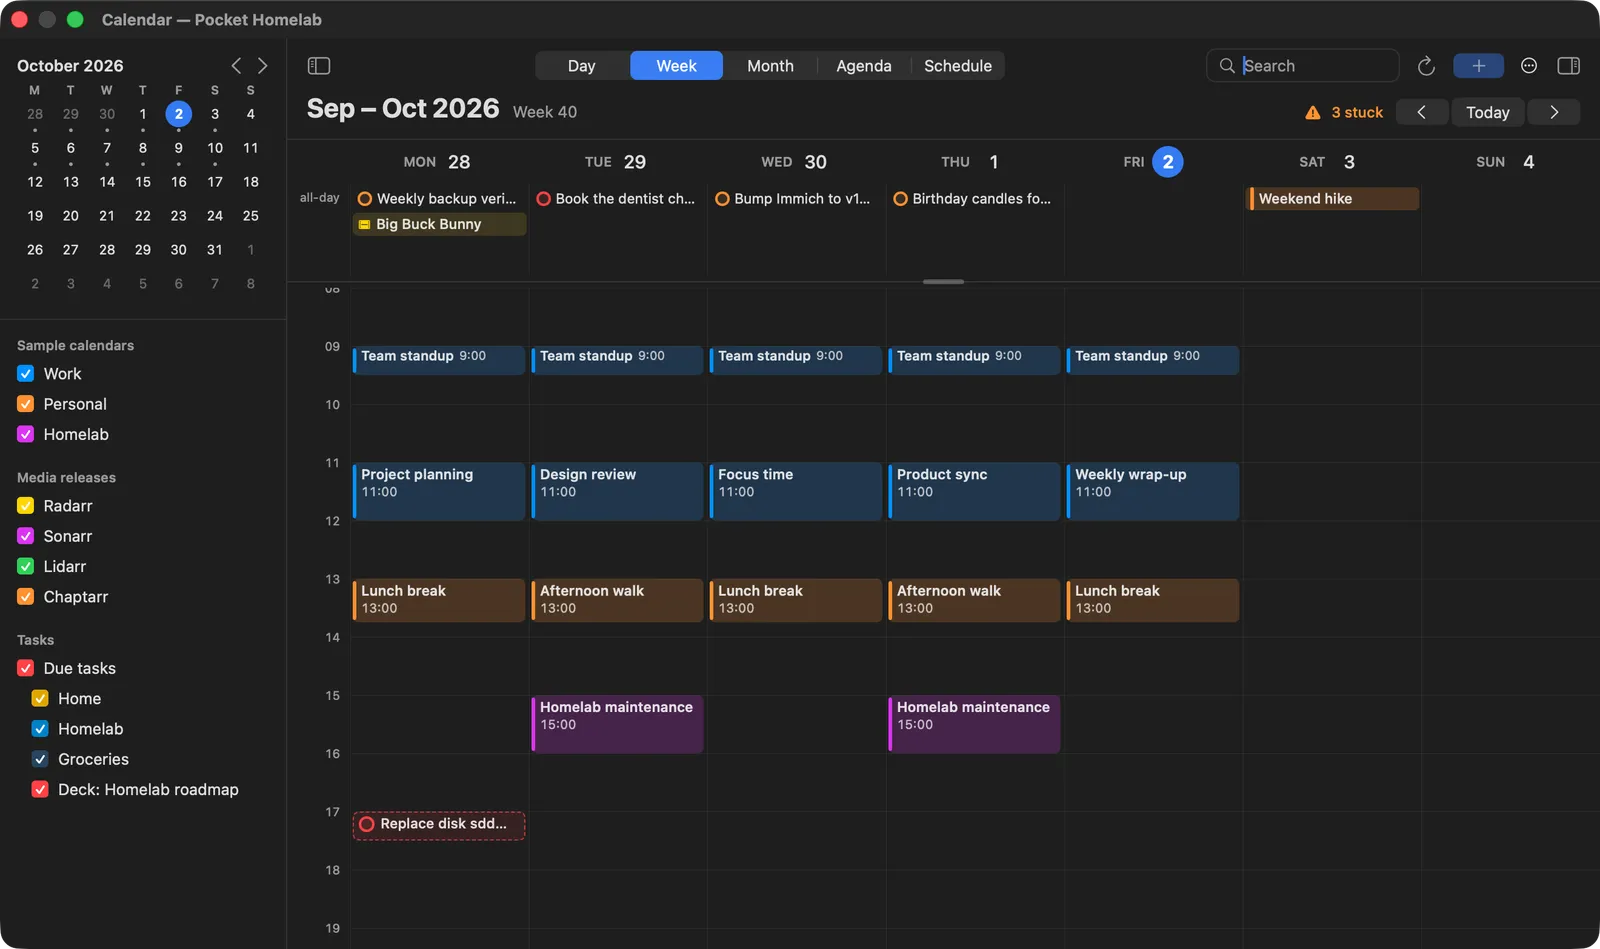This screenshot has width=1600, height=949.
Task: Uncheck the Work calendar
Action: (x=26, y=374)
